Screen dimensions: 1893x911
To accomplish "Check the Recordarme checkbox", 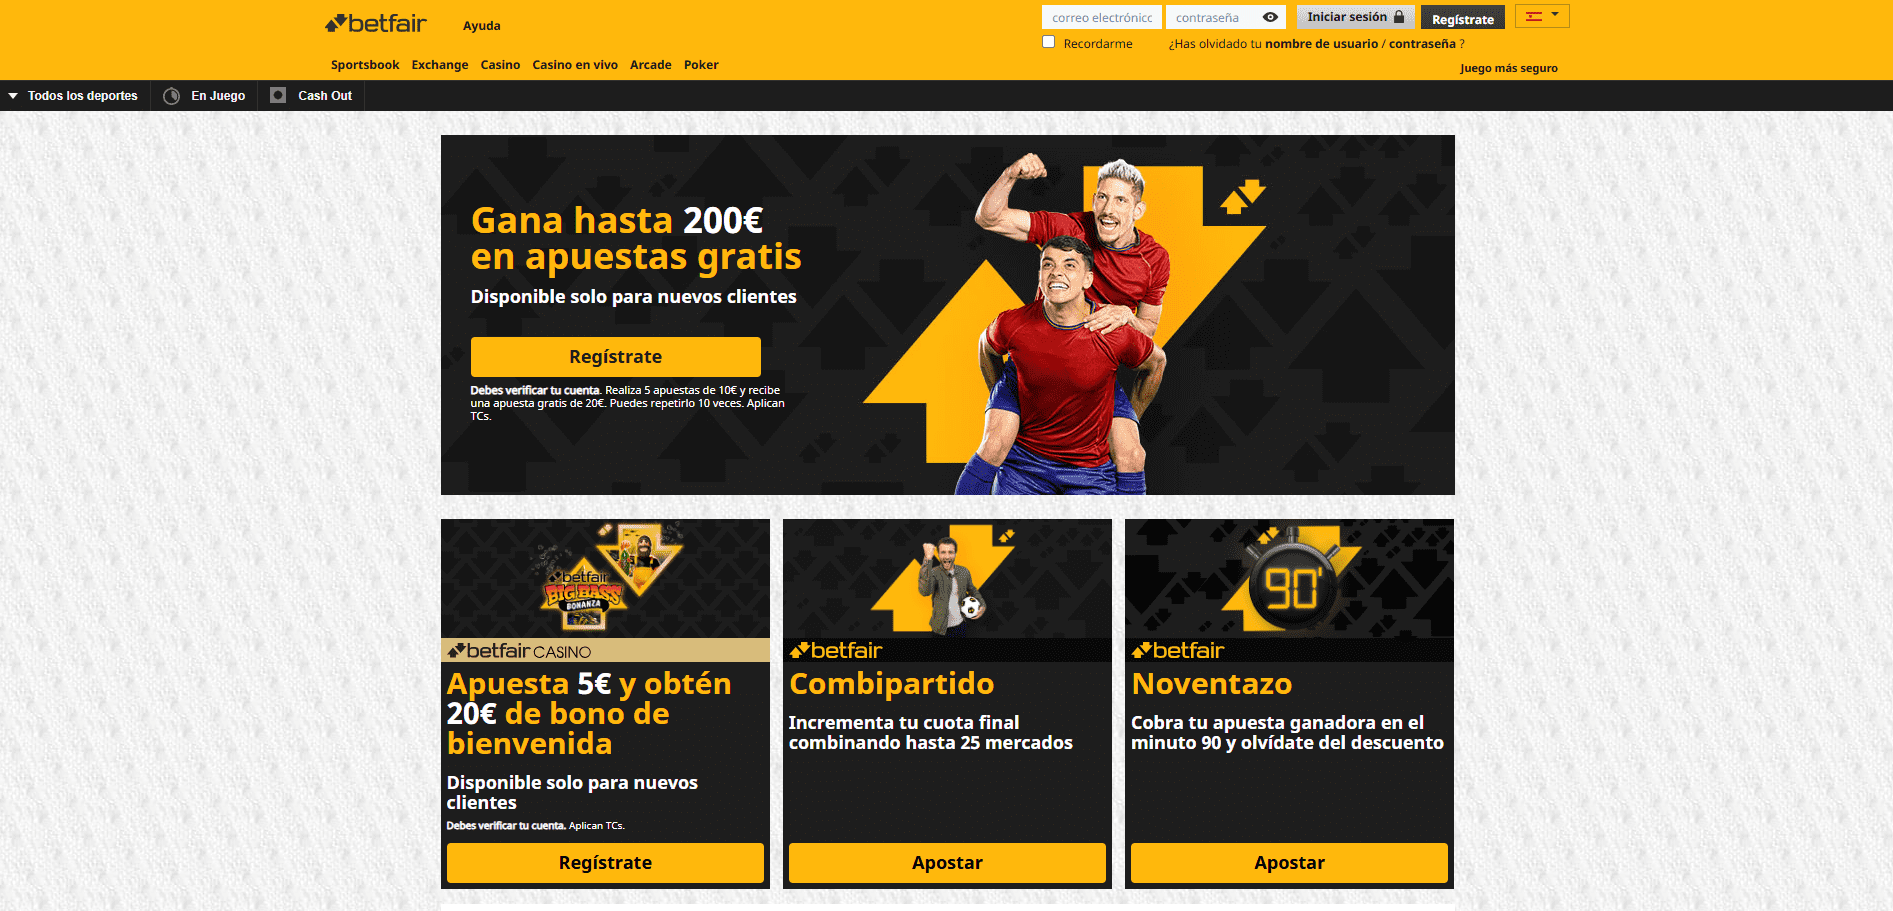I will pos(1048,42).
